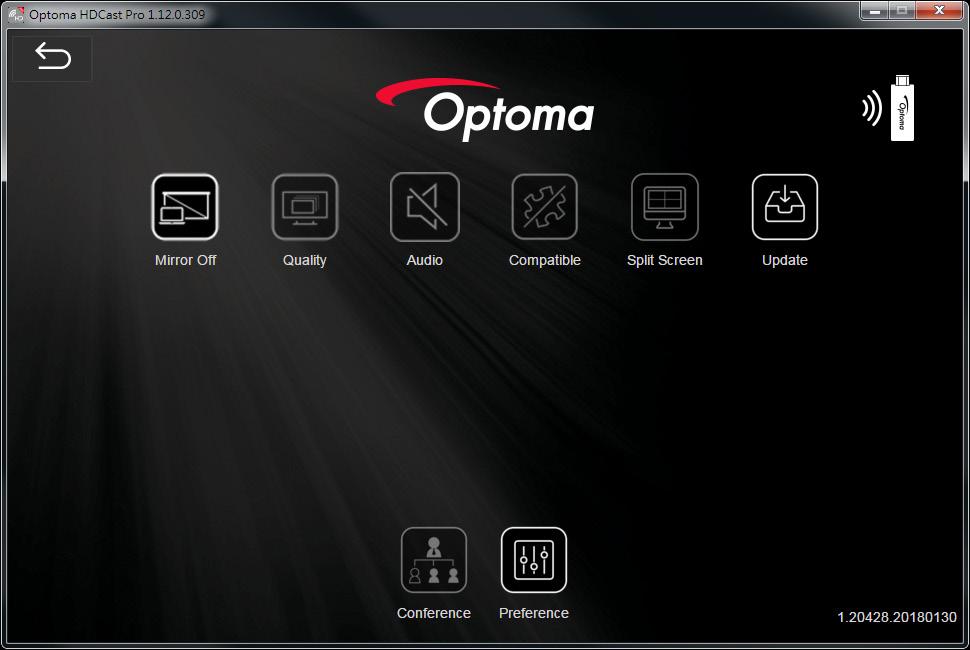This screenshot has width=970, height=650.
Task: Click the Quality label text
Action: 304,260
